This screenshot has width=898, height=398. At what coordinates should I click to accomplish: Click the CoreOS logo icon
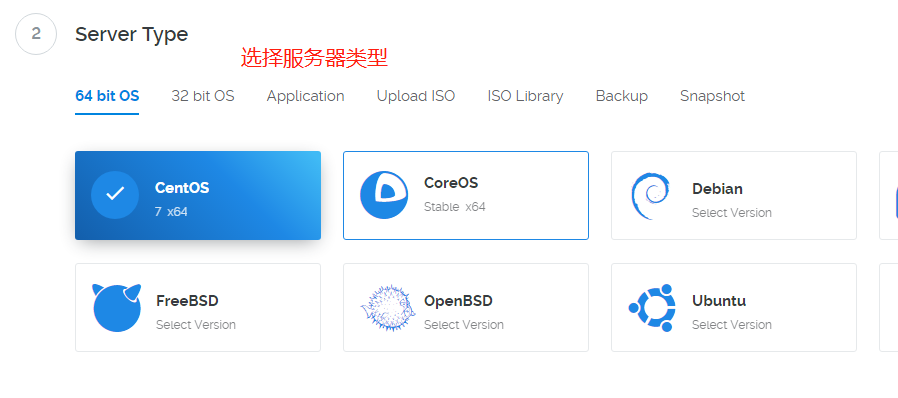click(384, 195)
